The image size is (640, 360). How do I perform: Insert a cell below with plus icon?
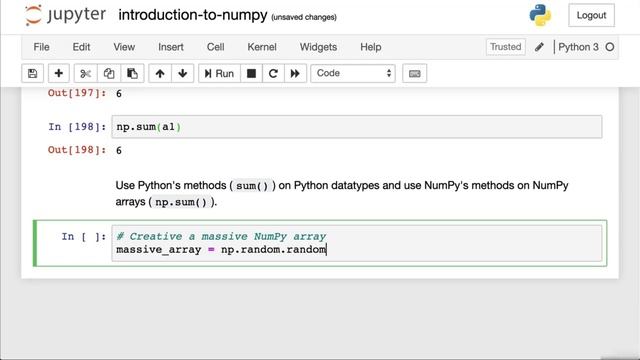point(59,73)
